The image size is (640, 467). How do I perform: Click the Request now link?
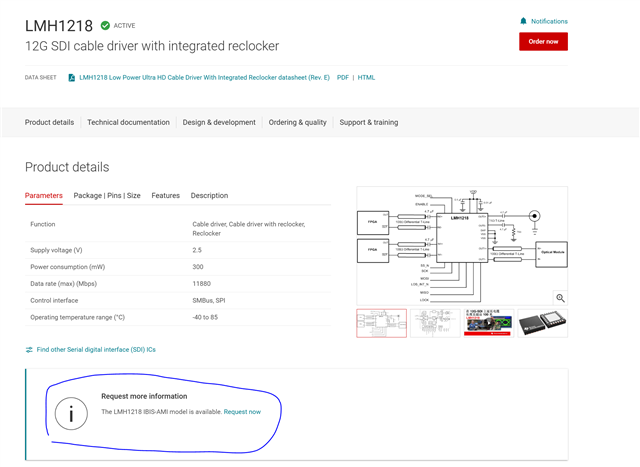242,412
